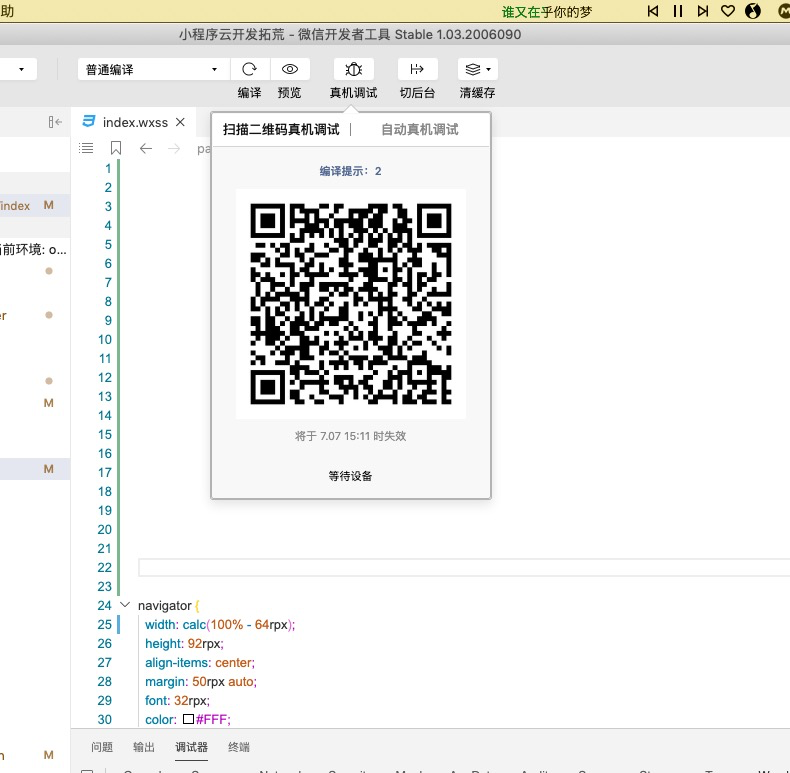790x773 pixels.
Task: Click the globe icon in menu bar
Action: click(x=753, y=11)
